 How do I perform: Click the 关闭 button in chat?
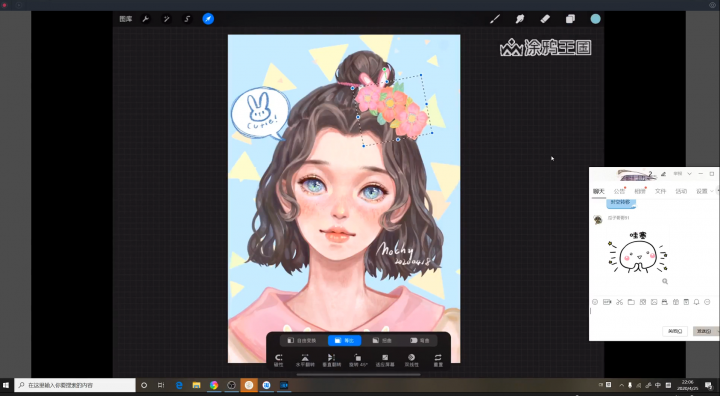675,331
